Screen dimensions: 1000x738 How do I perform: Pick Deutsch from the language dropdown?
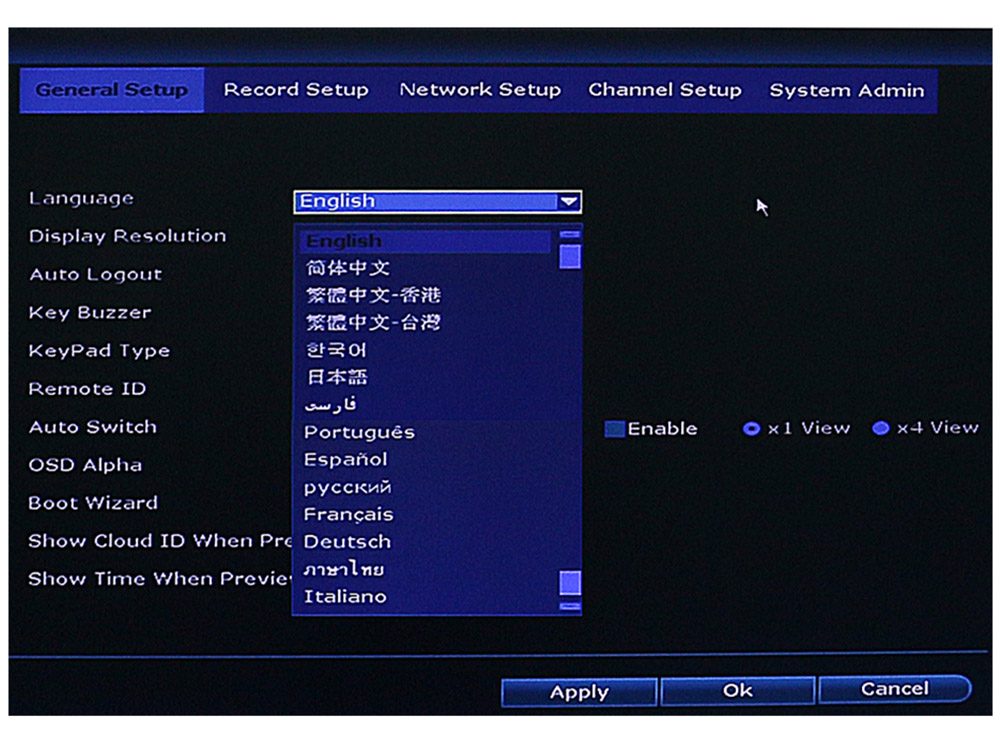pos(347,541)
